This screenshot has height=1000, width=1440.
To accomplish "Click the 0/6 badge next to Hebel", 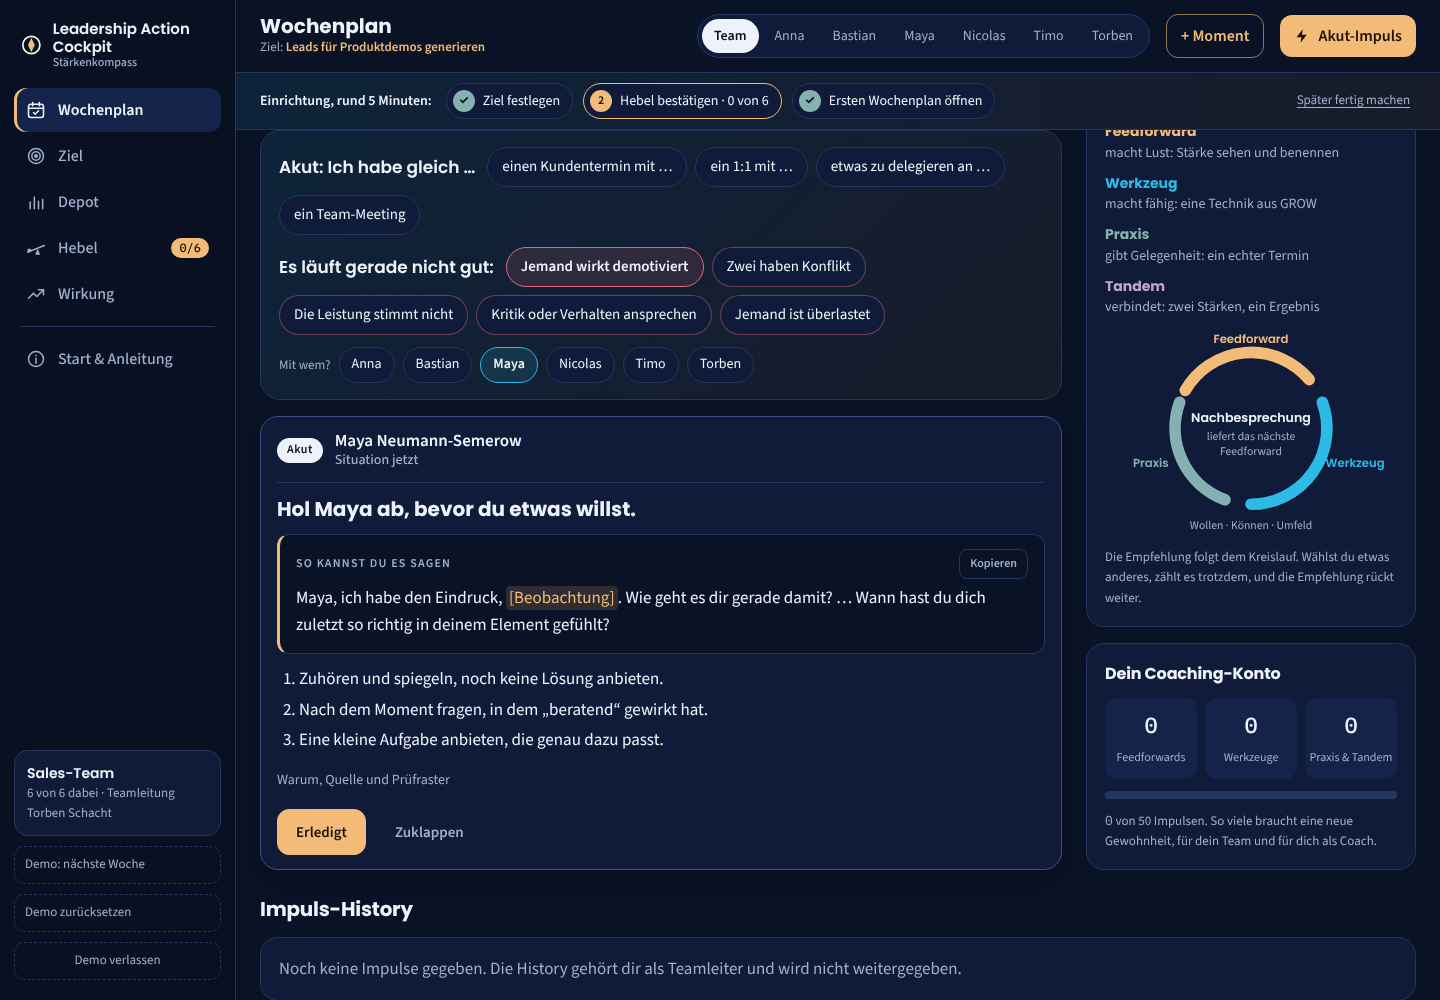I will (190, 248).
